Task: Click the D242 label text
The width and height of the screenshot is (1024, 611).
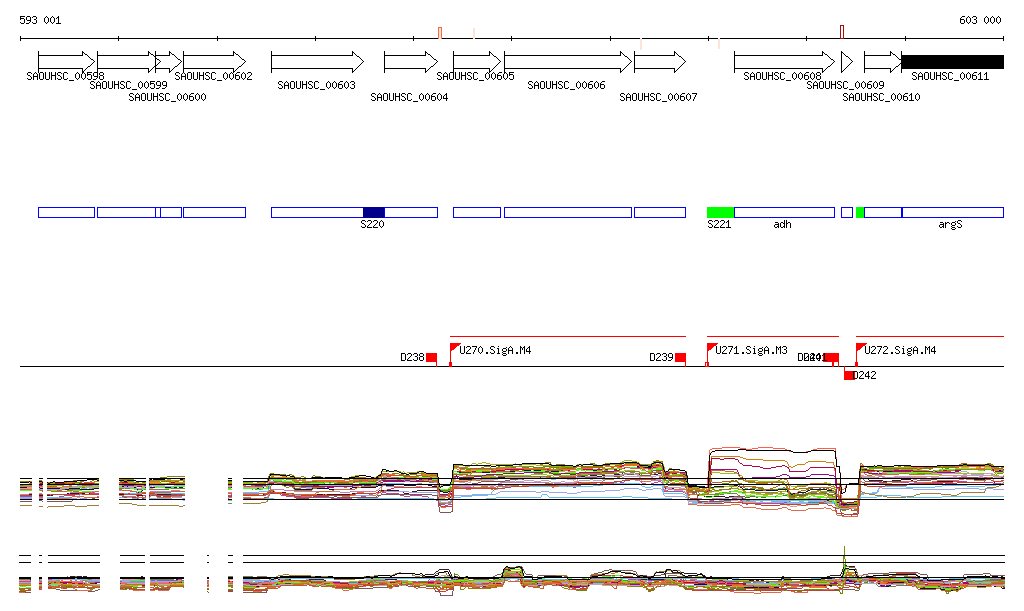Action: [865, 375]
